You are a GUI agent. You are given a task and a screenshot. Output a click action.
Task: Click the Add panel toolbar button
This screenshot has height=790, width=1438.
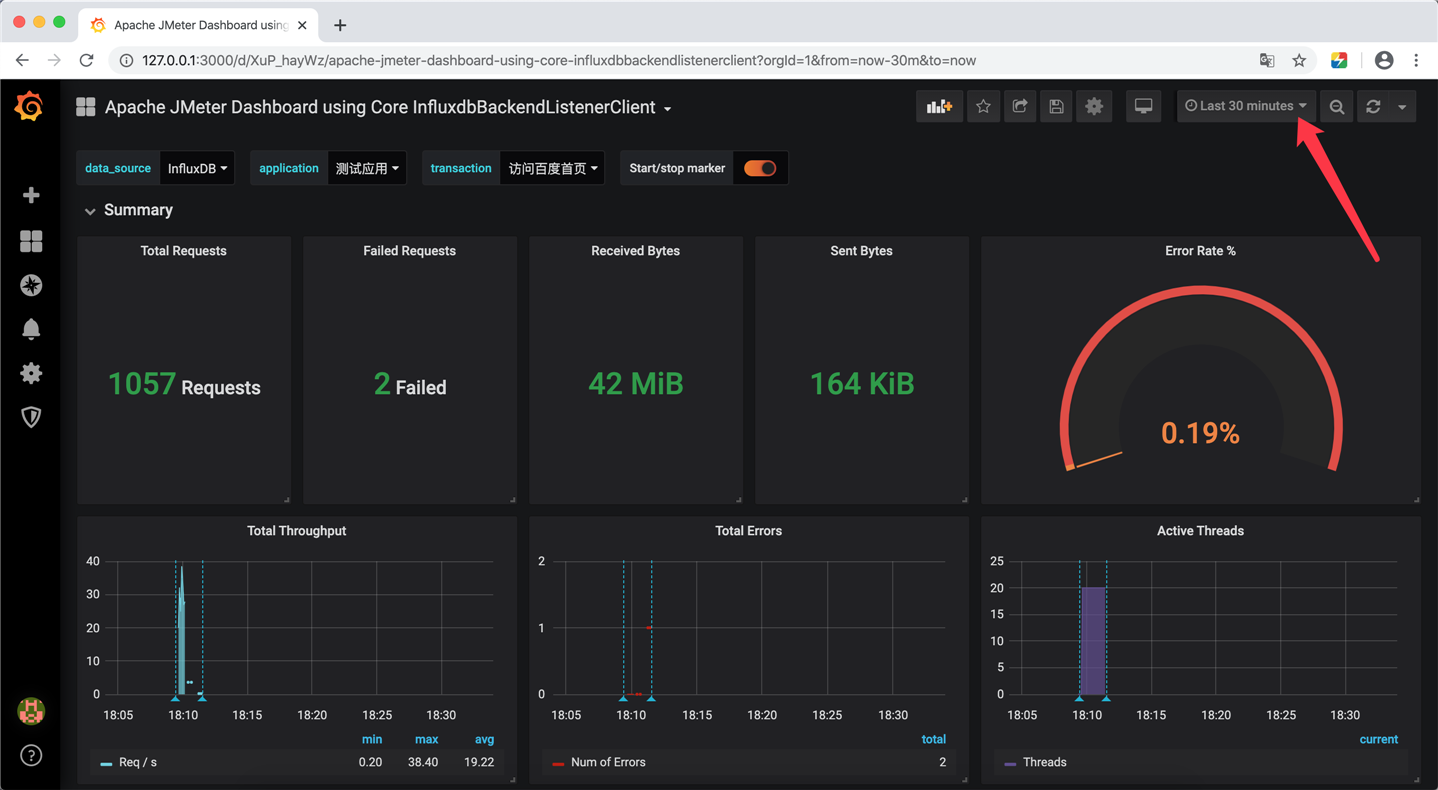coord(939,106)
